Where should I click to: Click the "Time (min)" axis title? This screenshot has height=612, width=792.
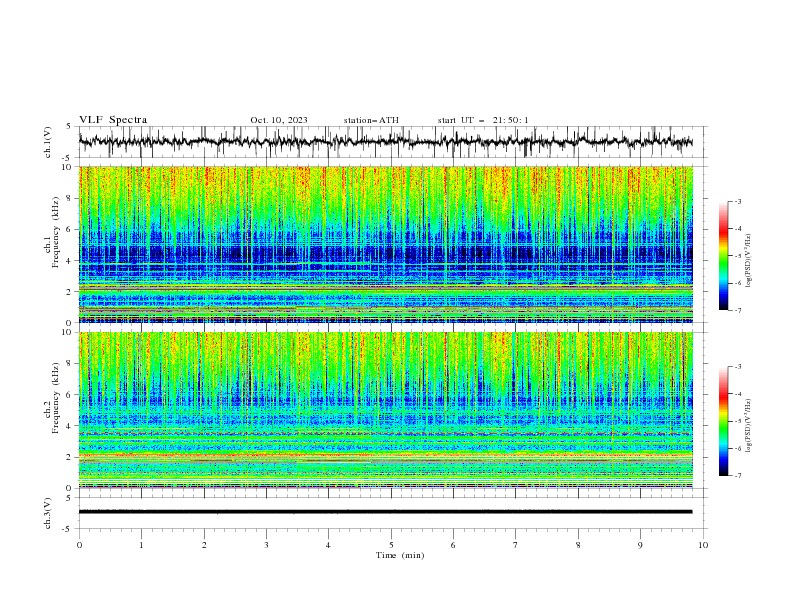pos(400,555)
